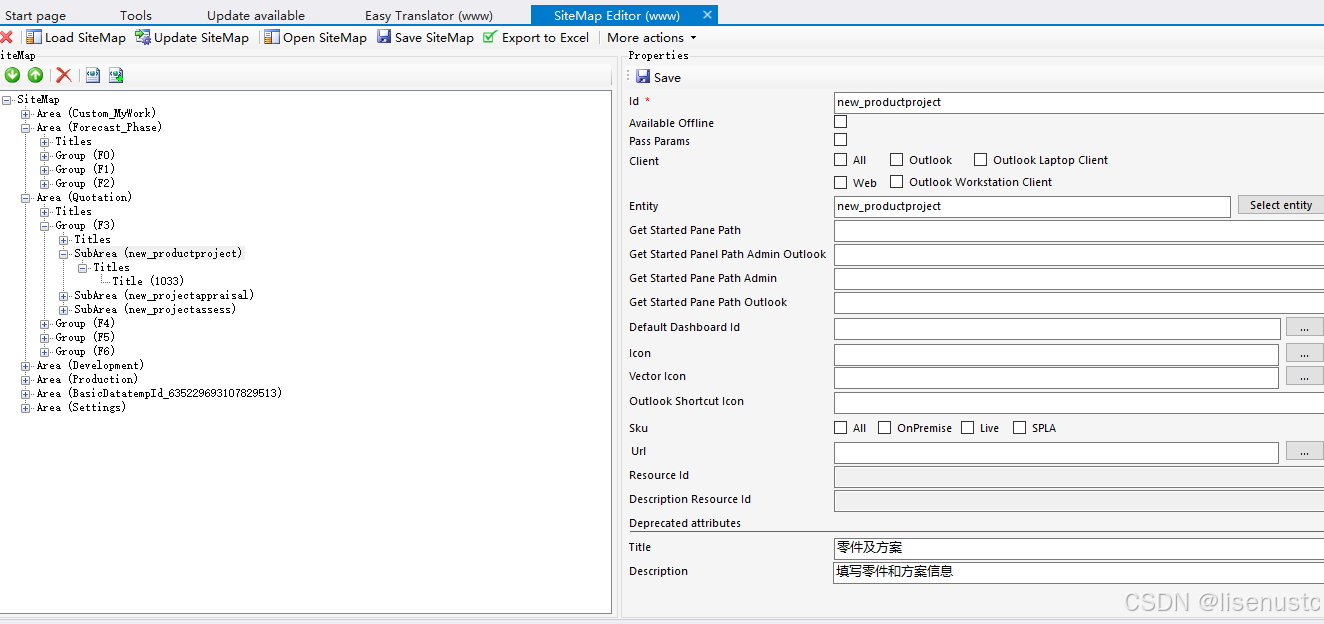Check the Sku All checkbox

click(x=840, y=428)
